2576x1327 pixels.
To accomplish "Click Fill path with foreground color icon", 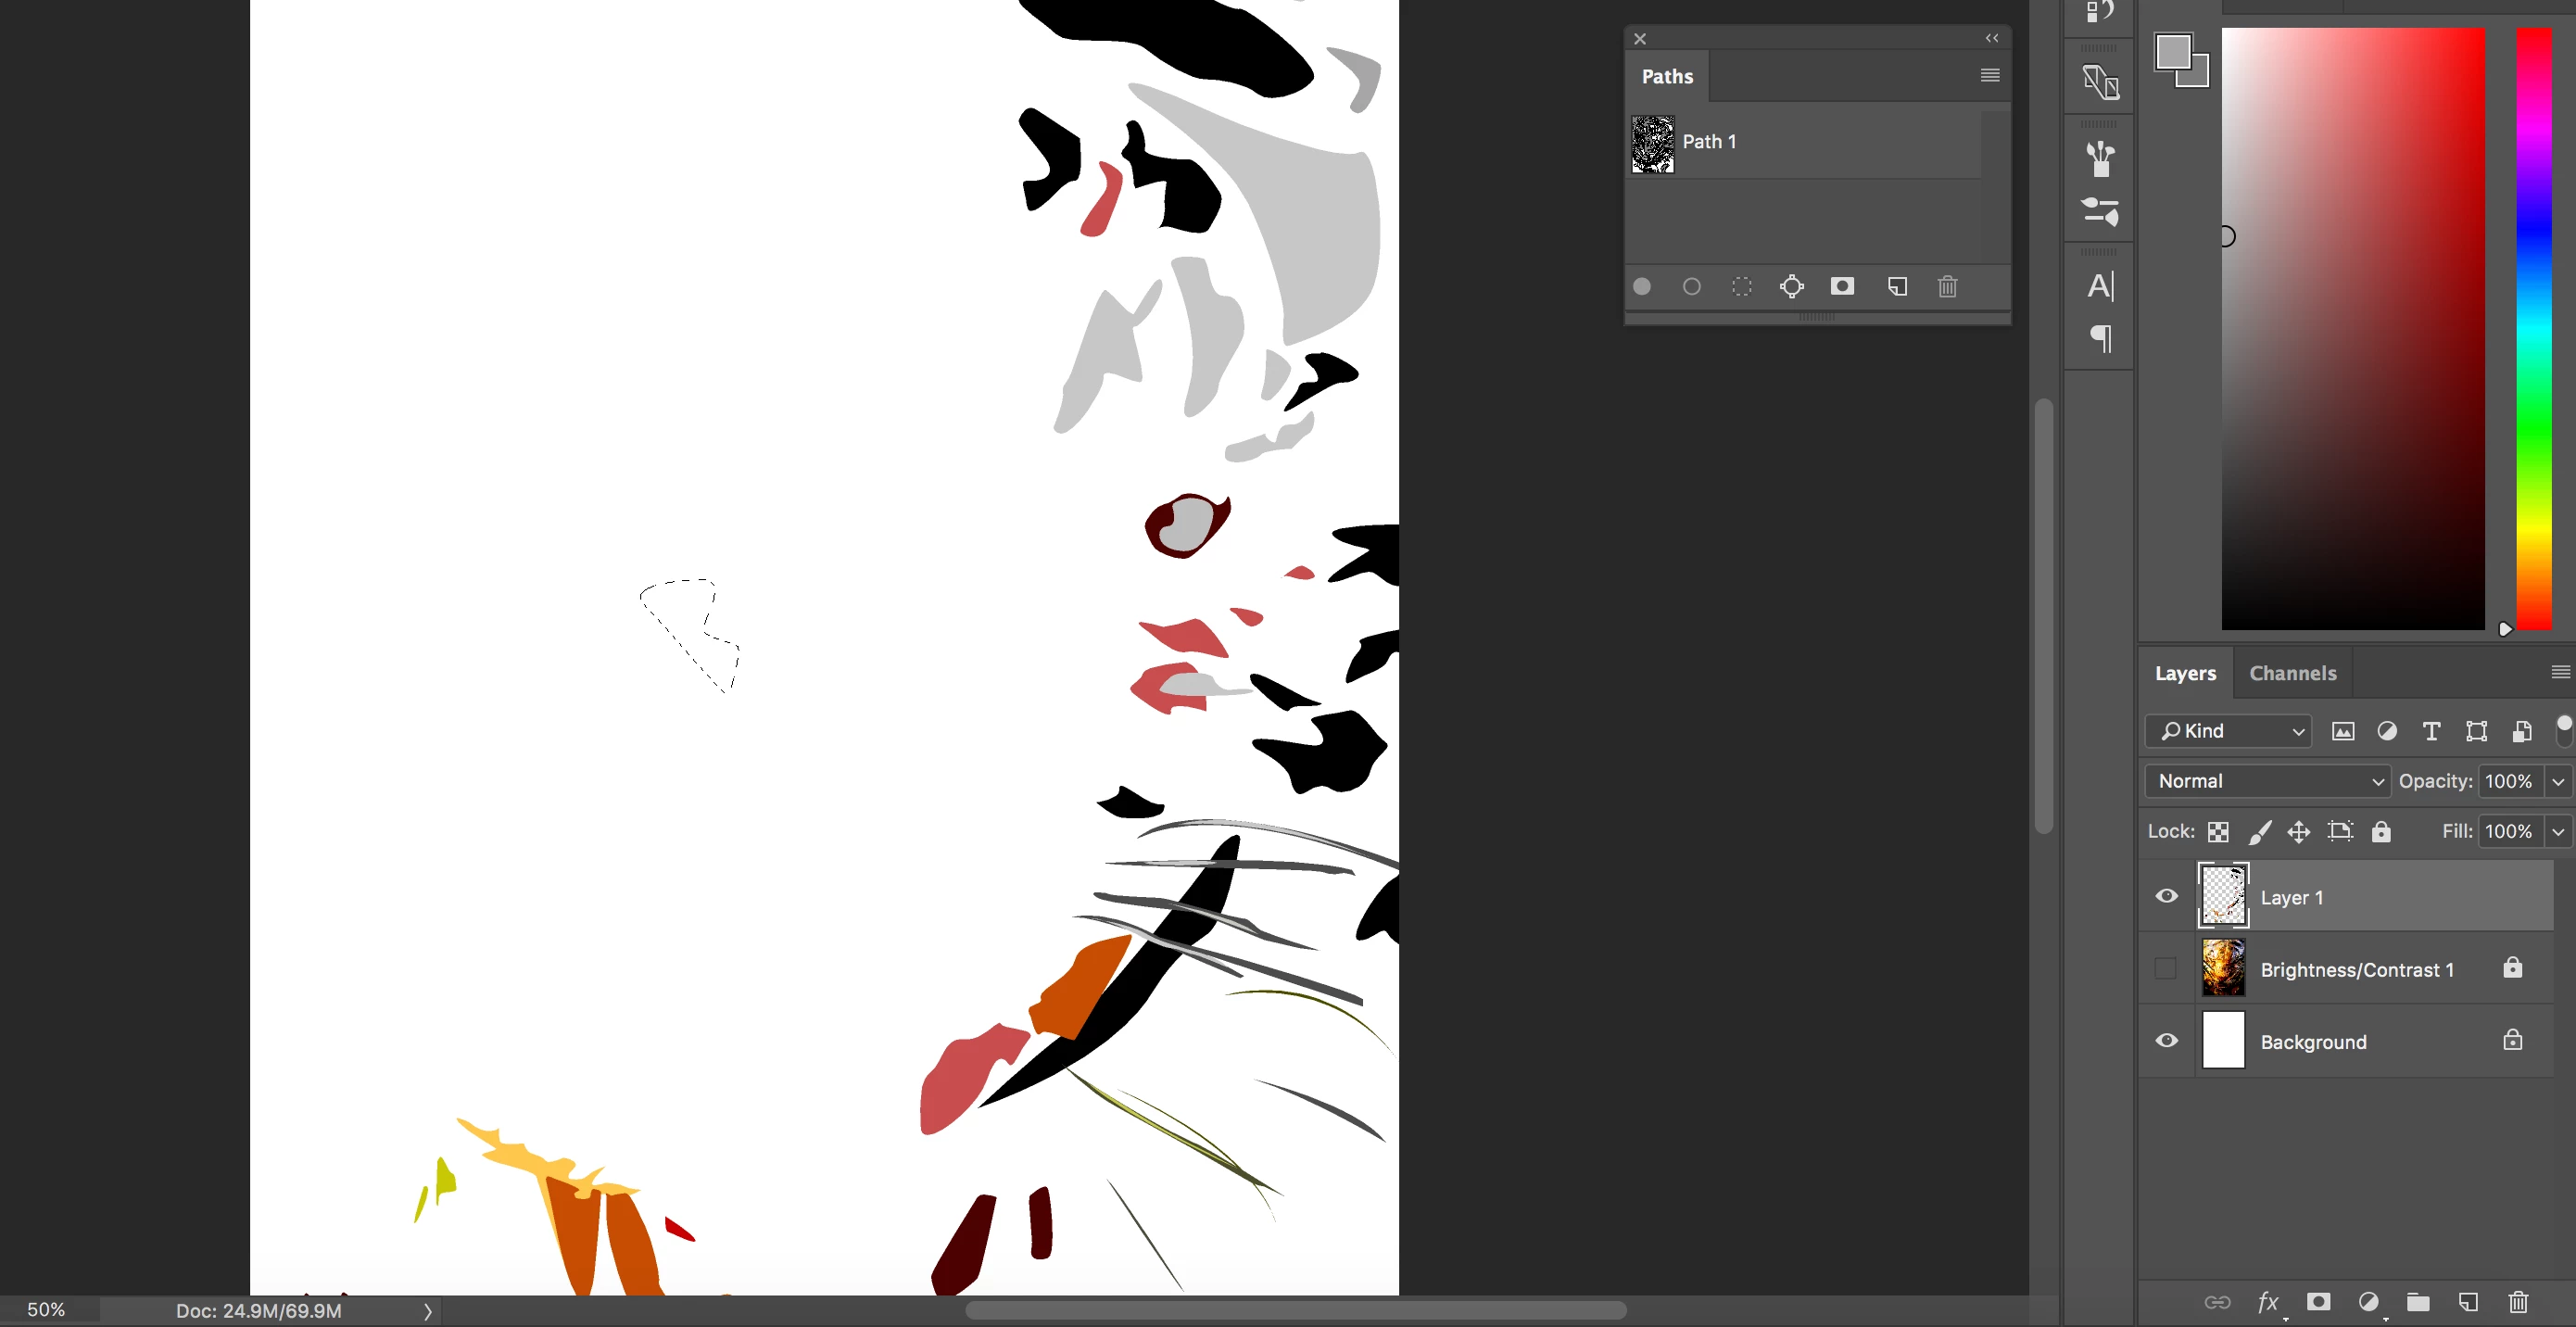I will click(1642, 287).
